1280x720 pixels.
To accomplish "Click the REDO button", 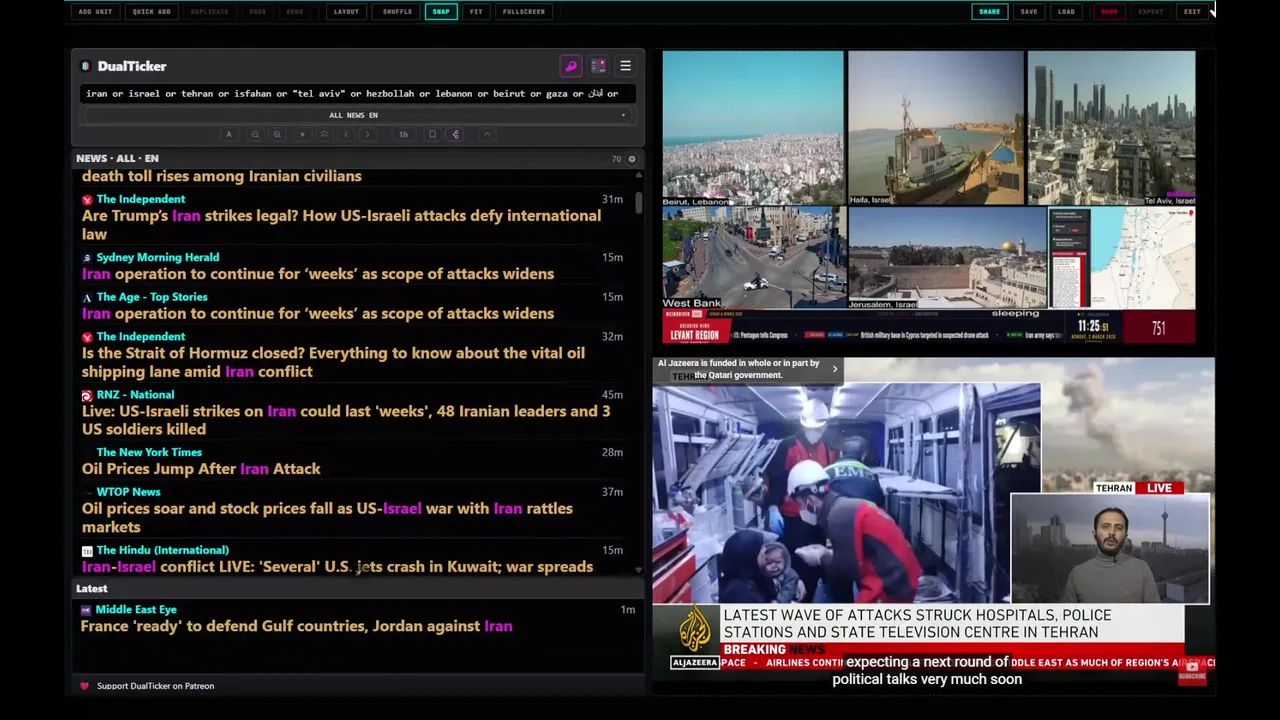I will tap(295, 12).
